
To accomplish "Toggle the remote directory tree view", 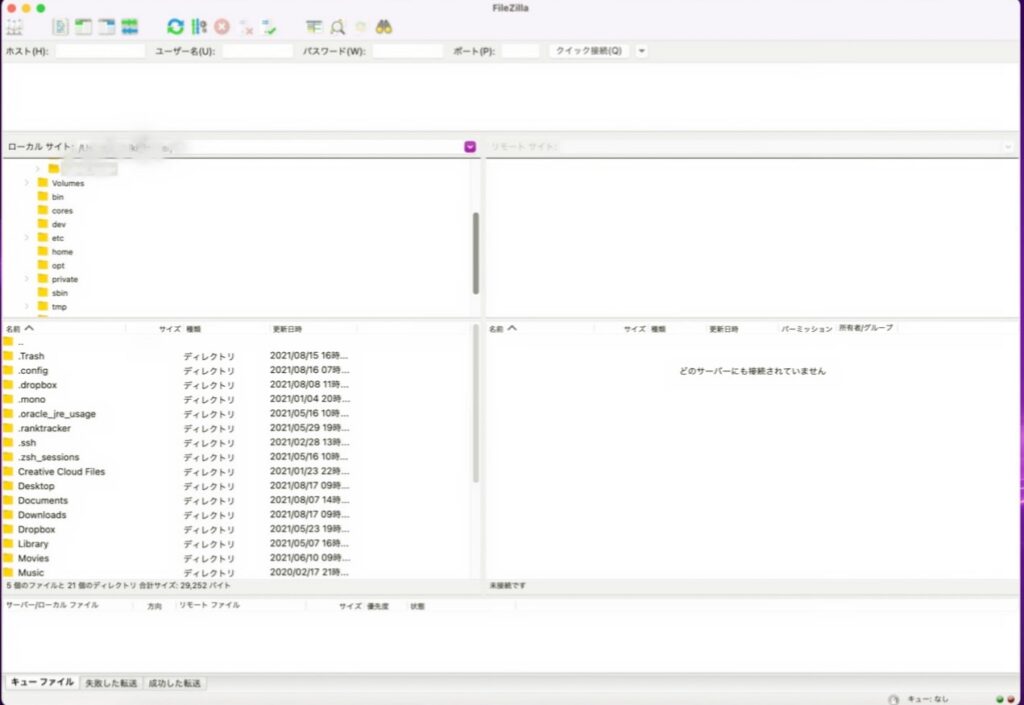I will (106, 27).
